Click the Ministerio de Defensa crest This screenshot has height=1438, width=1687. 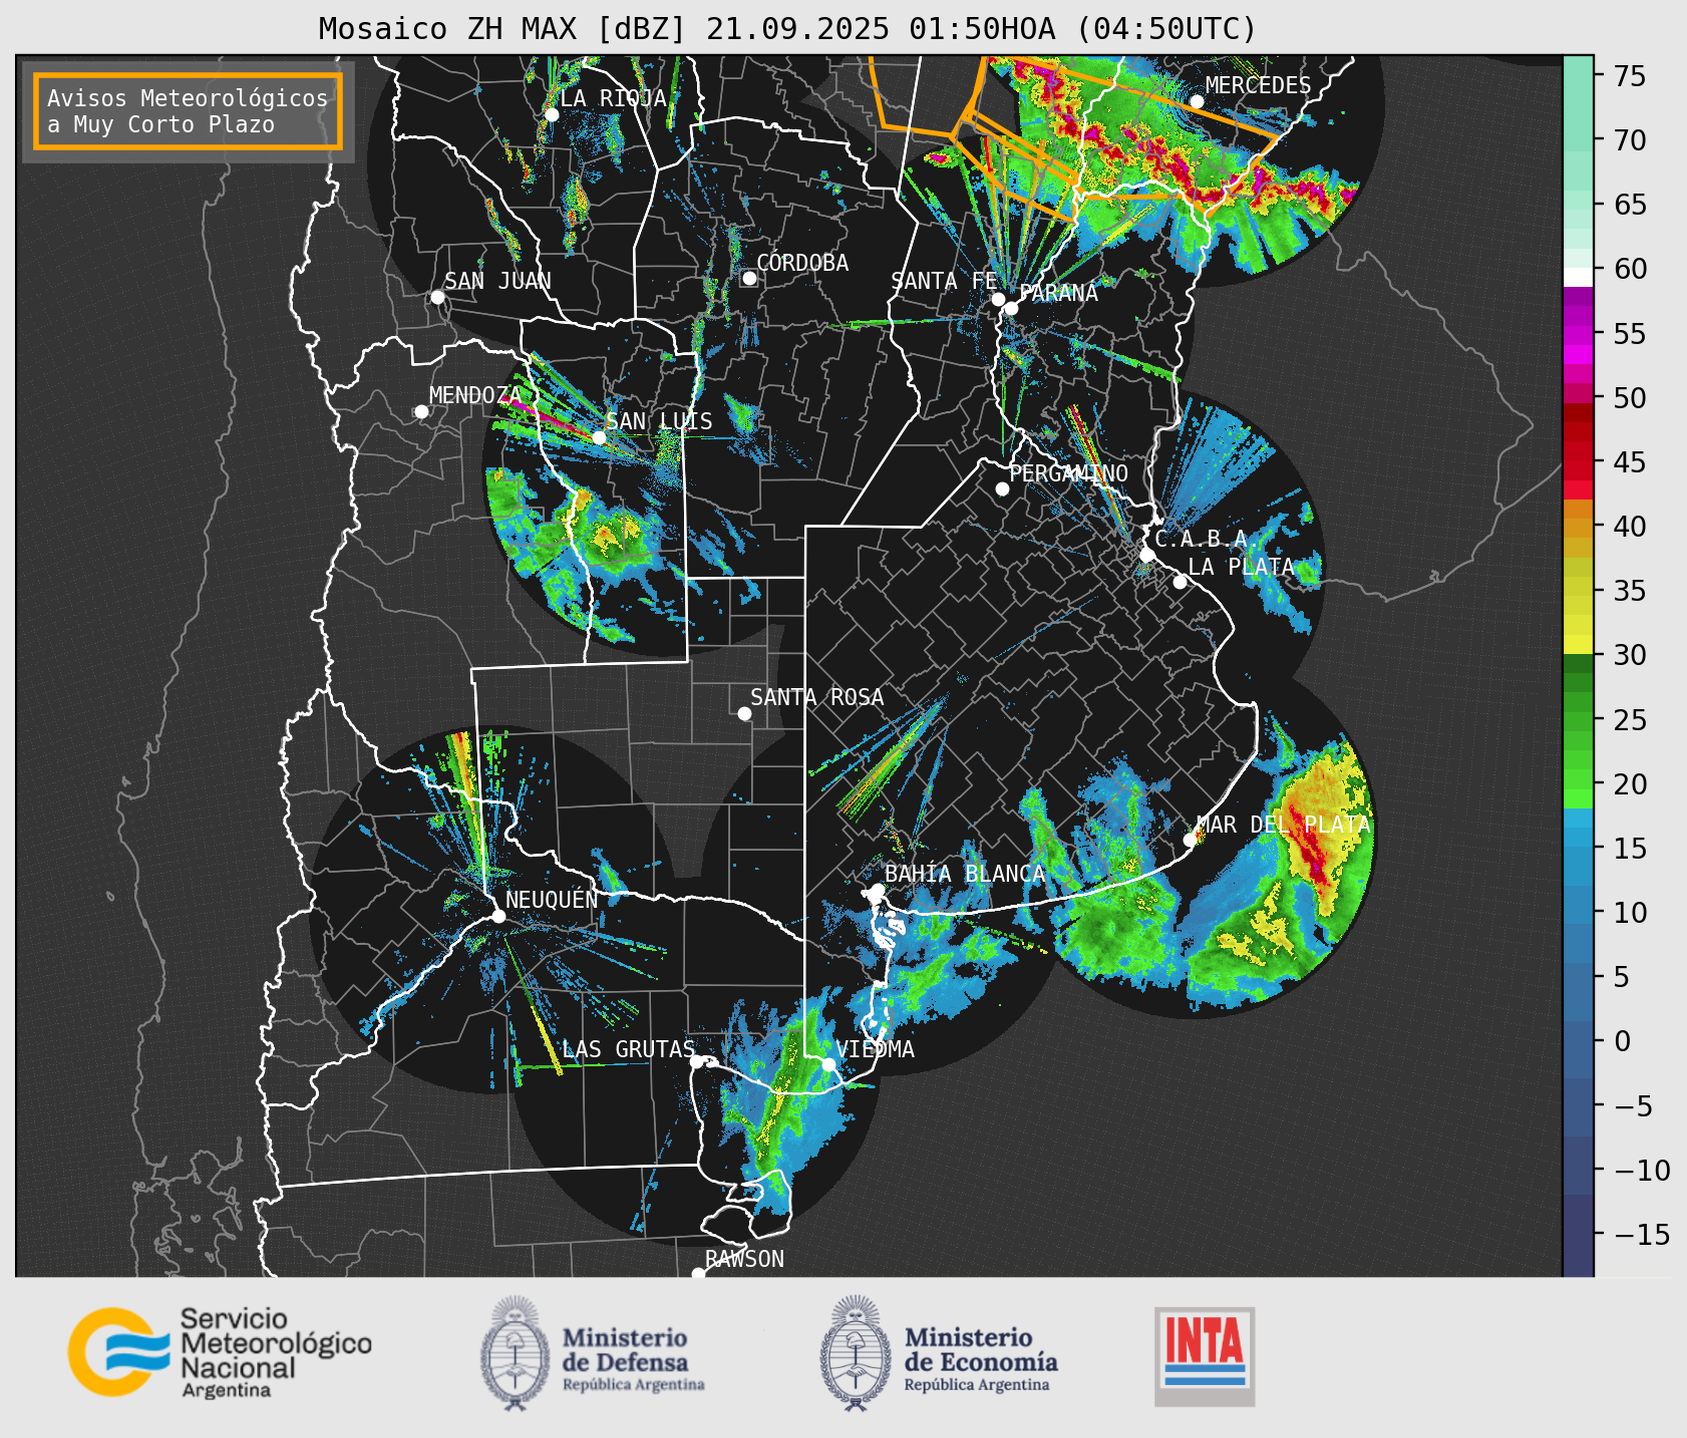516,1353
